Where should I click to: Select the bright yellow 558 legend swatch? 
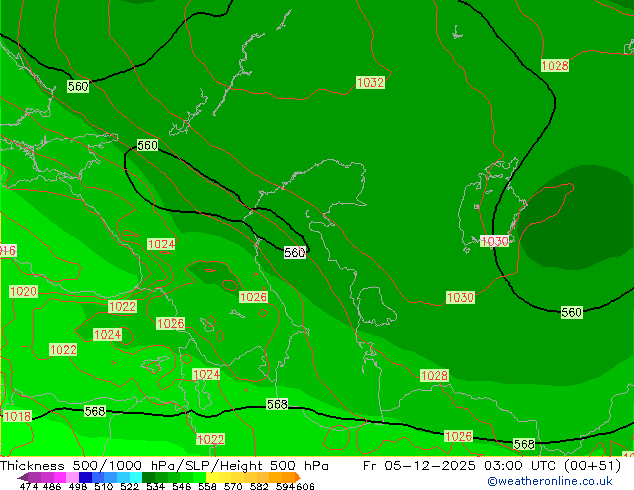[x=212, y=477]
